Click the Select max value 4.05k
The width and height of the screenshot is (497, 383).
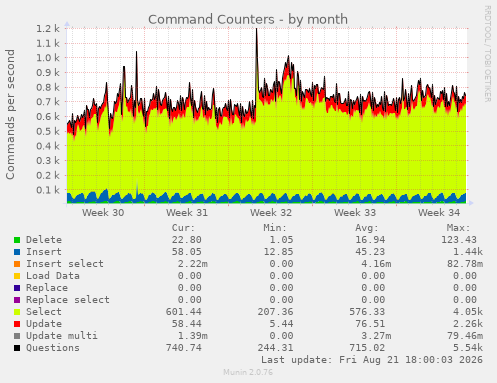(468, 312)
